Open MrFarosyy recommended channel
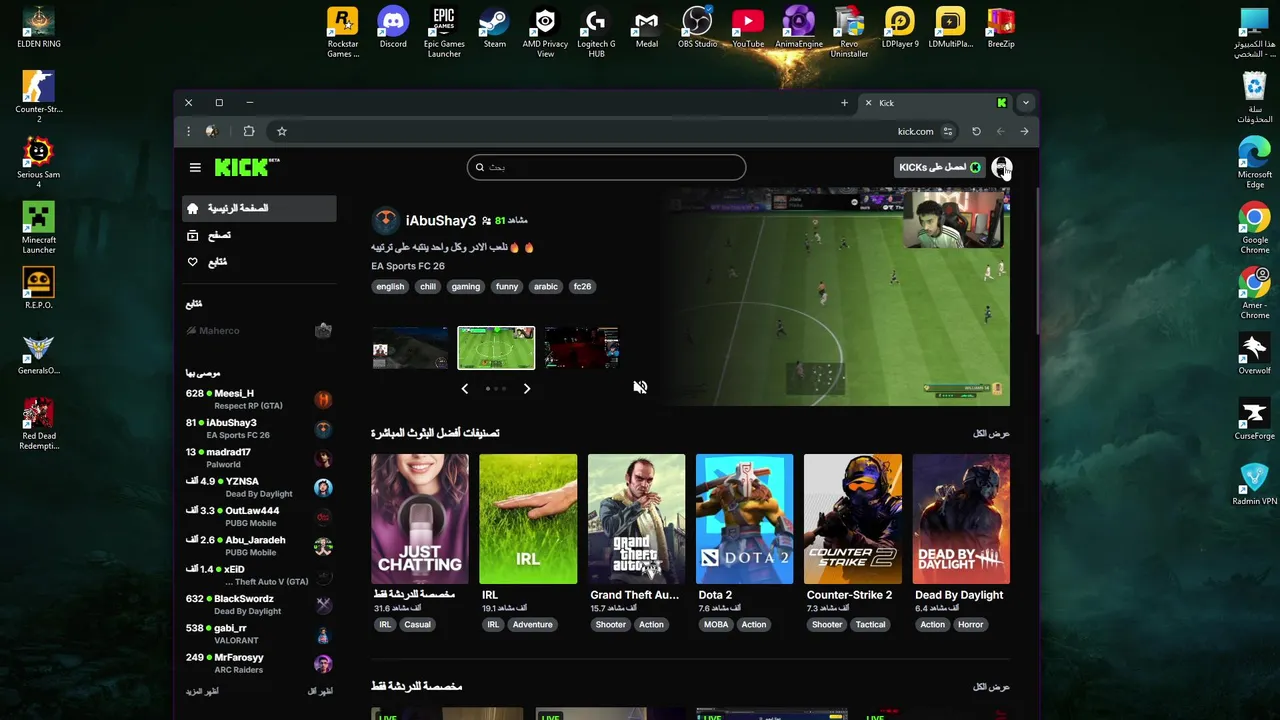 click(259, 663)
